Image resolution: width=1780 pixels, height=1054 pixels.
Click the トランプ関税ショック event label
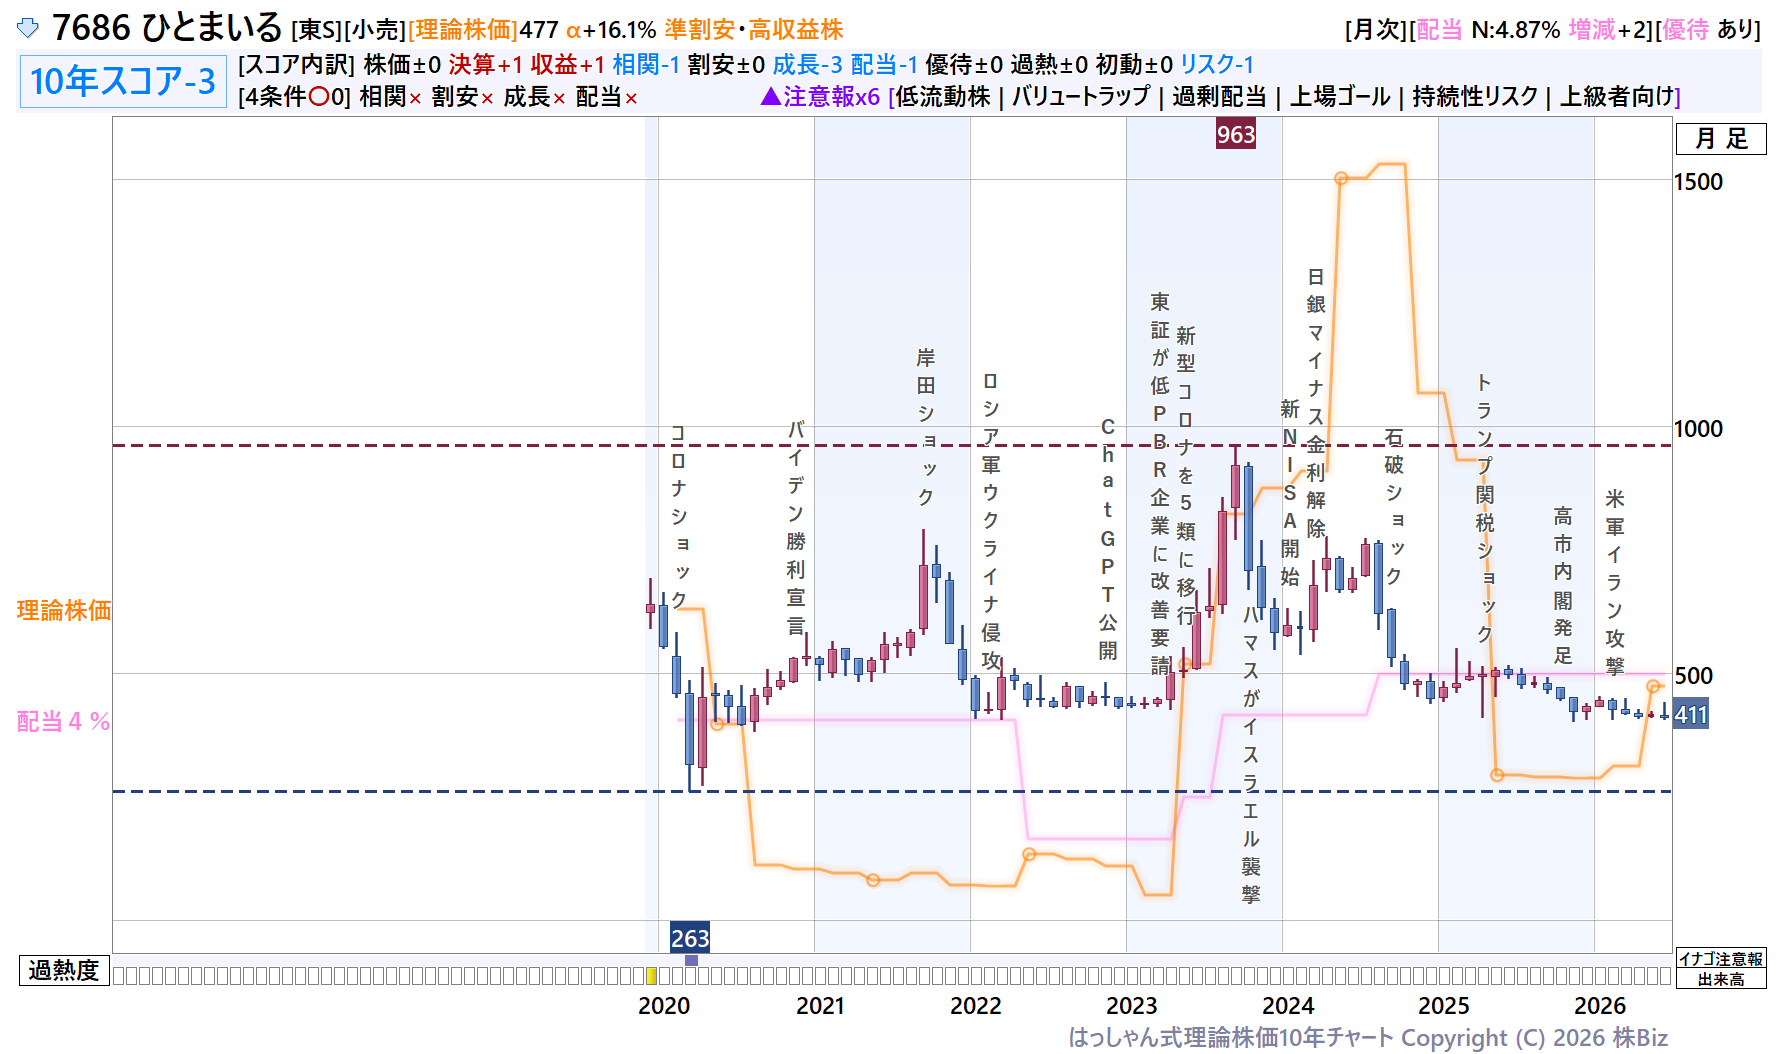point(1485,509)
